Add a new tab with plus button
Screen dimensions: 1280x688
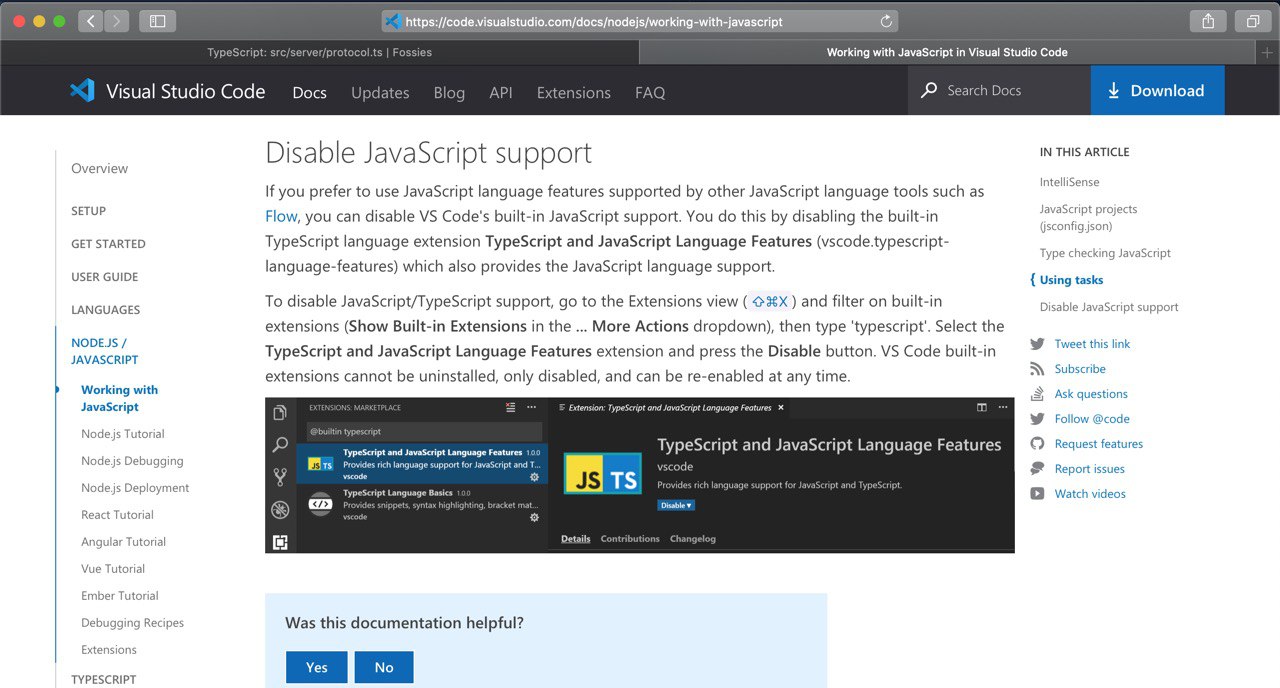point(1268,52)
